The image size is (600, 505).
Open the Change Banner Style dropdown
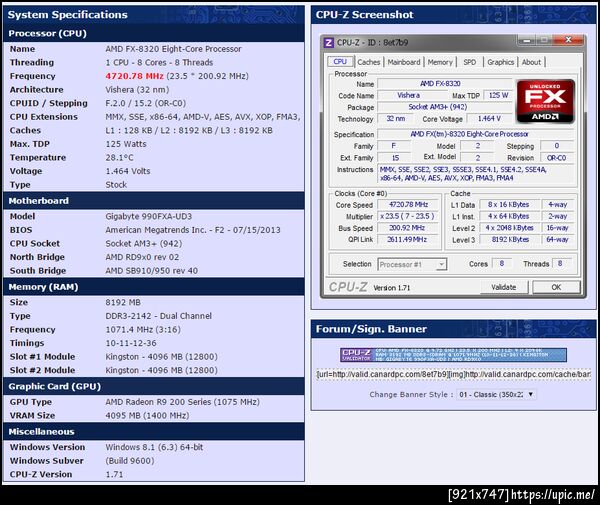[496, 394]
